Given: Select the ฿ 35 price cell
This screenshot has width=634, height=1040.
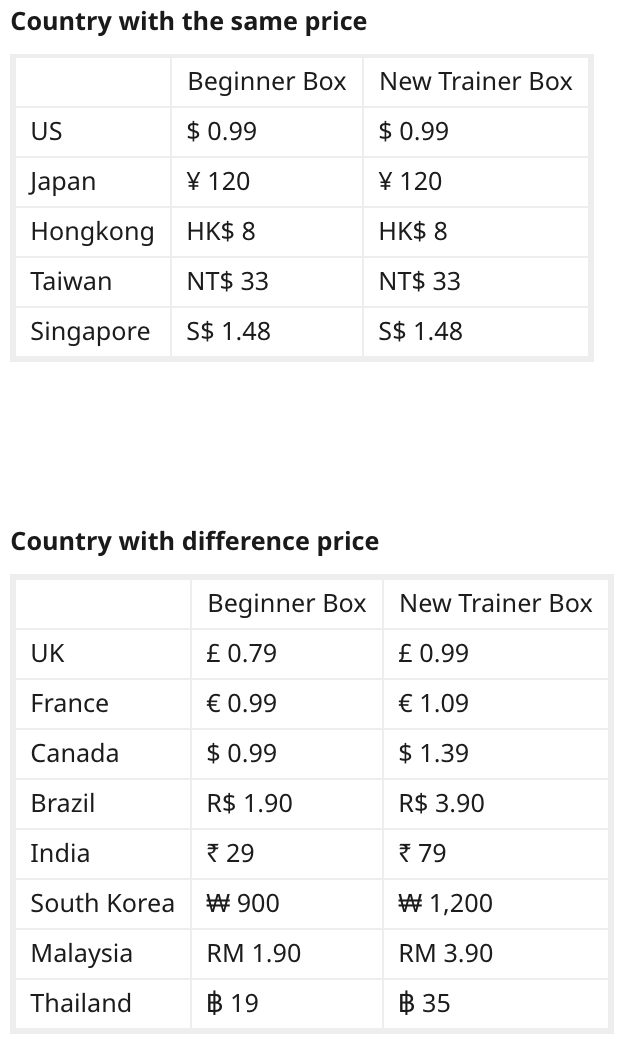Looking at the screenshot, I should (424, 1004).
